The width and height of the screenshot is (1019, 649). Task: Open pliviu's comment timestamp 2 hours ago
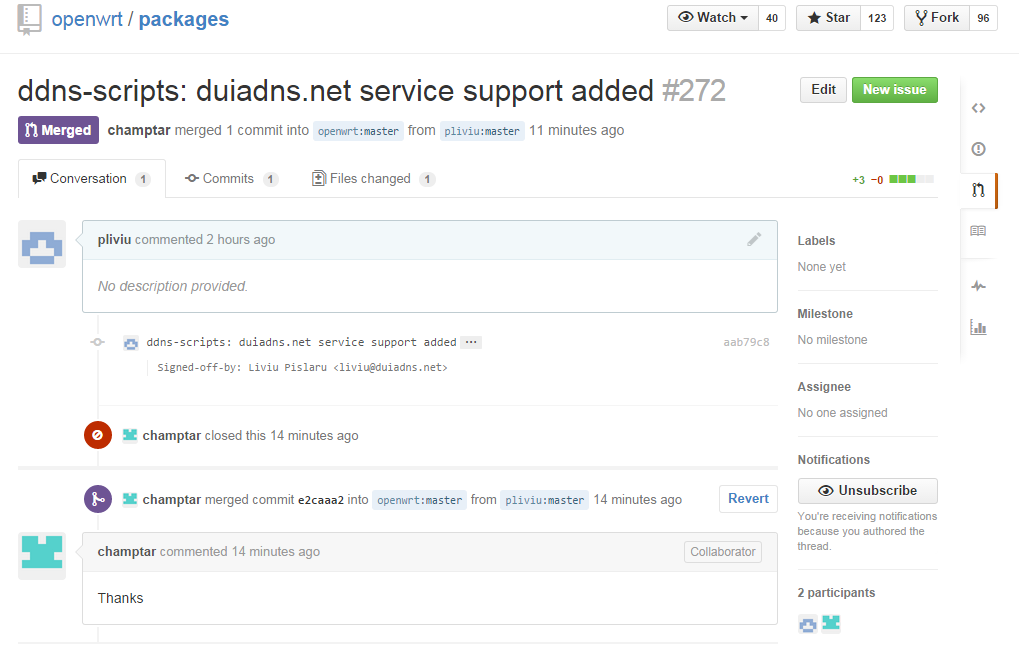(240, 240)
